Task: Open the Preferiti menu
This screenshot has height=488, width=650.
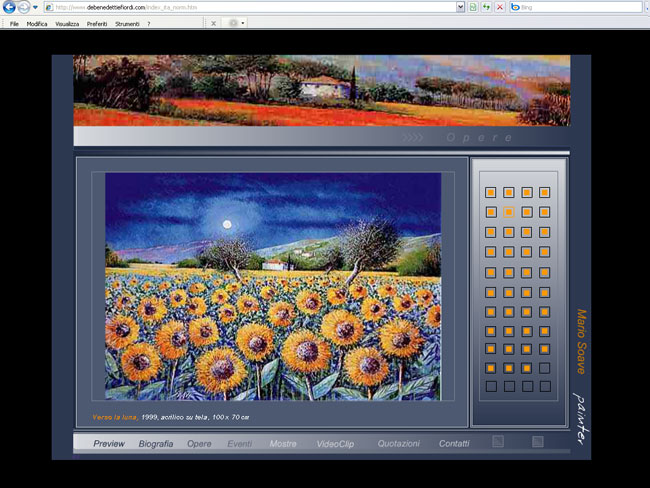Action: (x=97, y=24)
